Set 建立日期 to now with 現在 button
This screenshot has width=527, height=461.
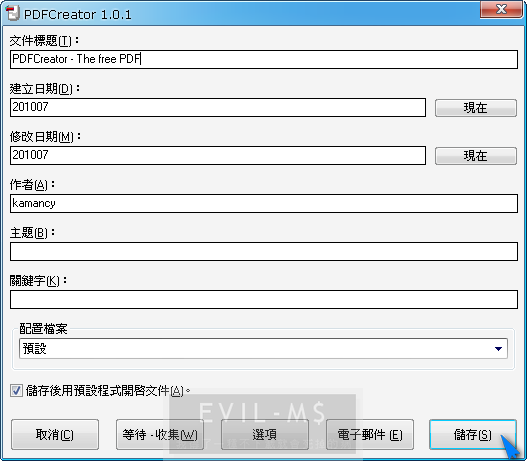click(476, 108)
